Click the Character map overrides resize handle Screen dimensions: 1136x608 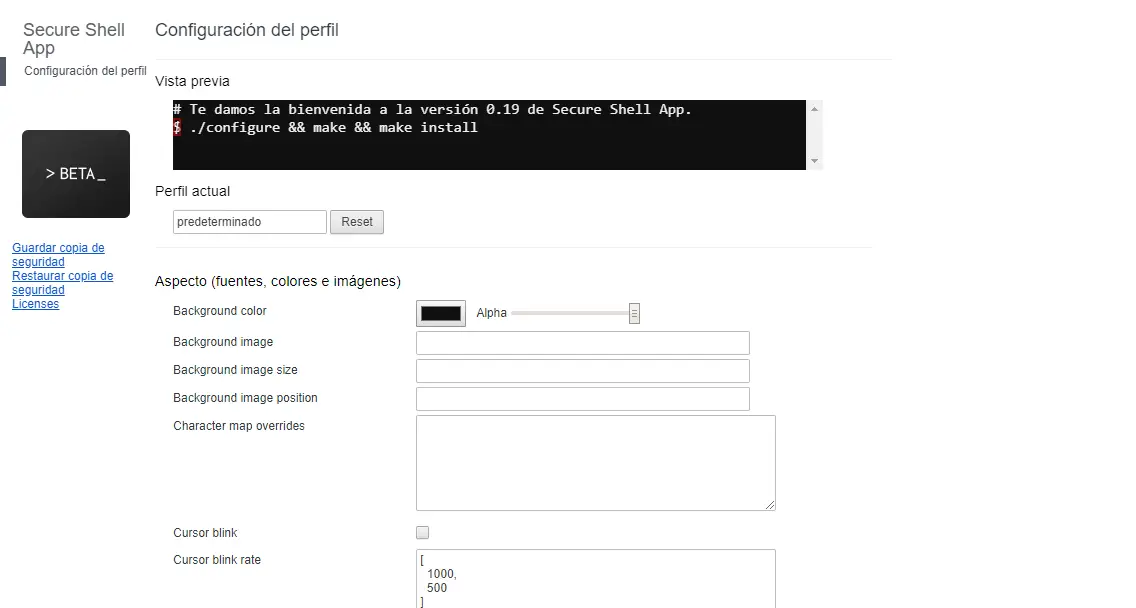pyautogui.click(x=769, y=505)
